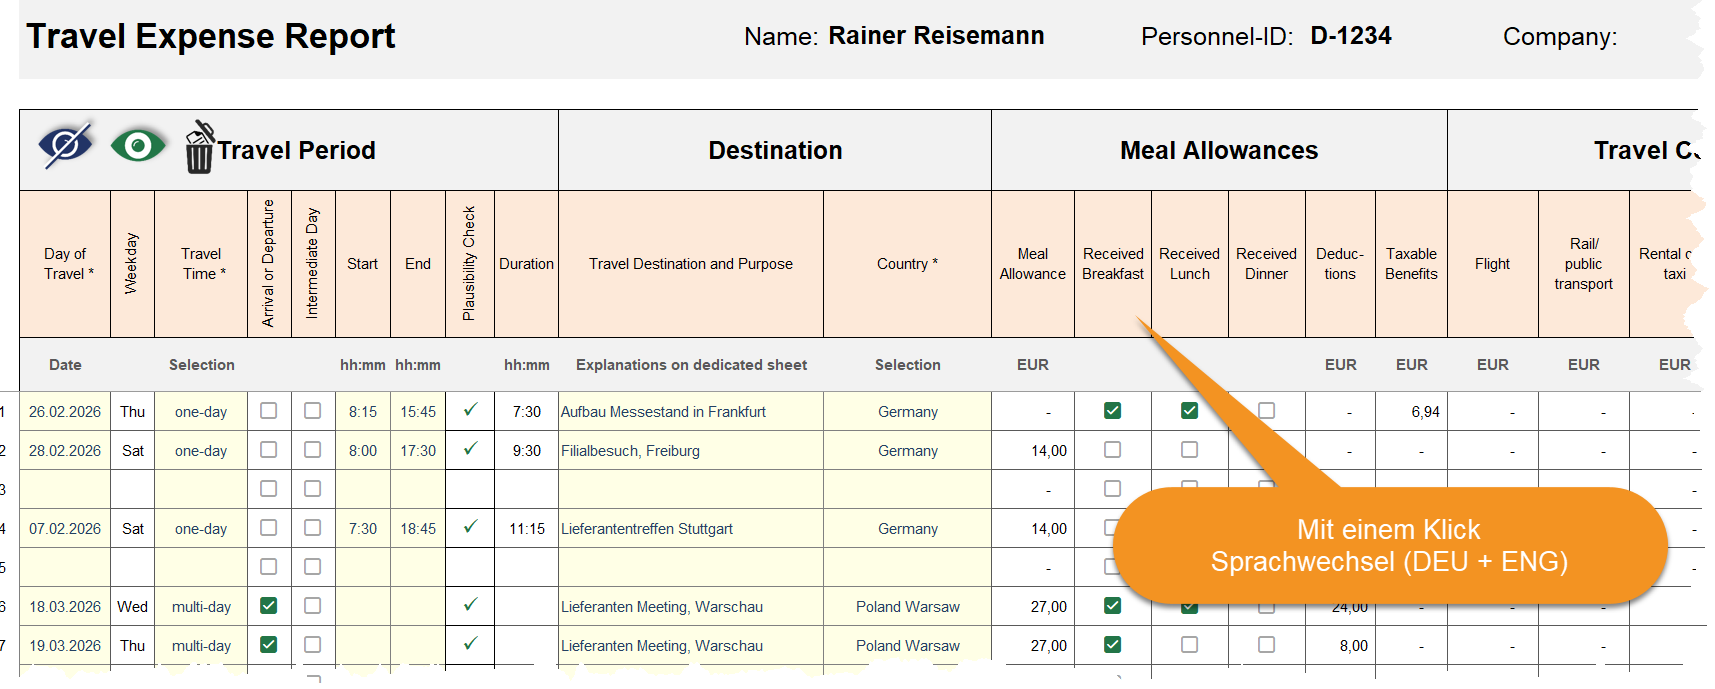
Task: Change country Poland Warsaw on 18.03.2026 row
Action: (x=907, y=607)
